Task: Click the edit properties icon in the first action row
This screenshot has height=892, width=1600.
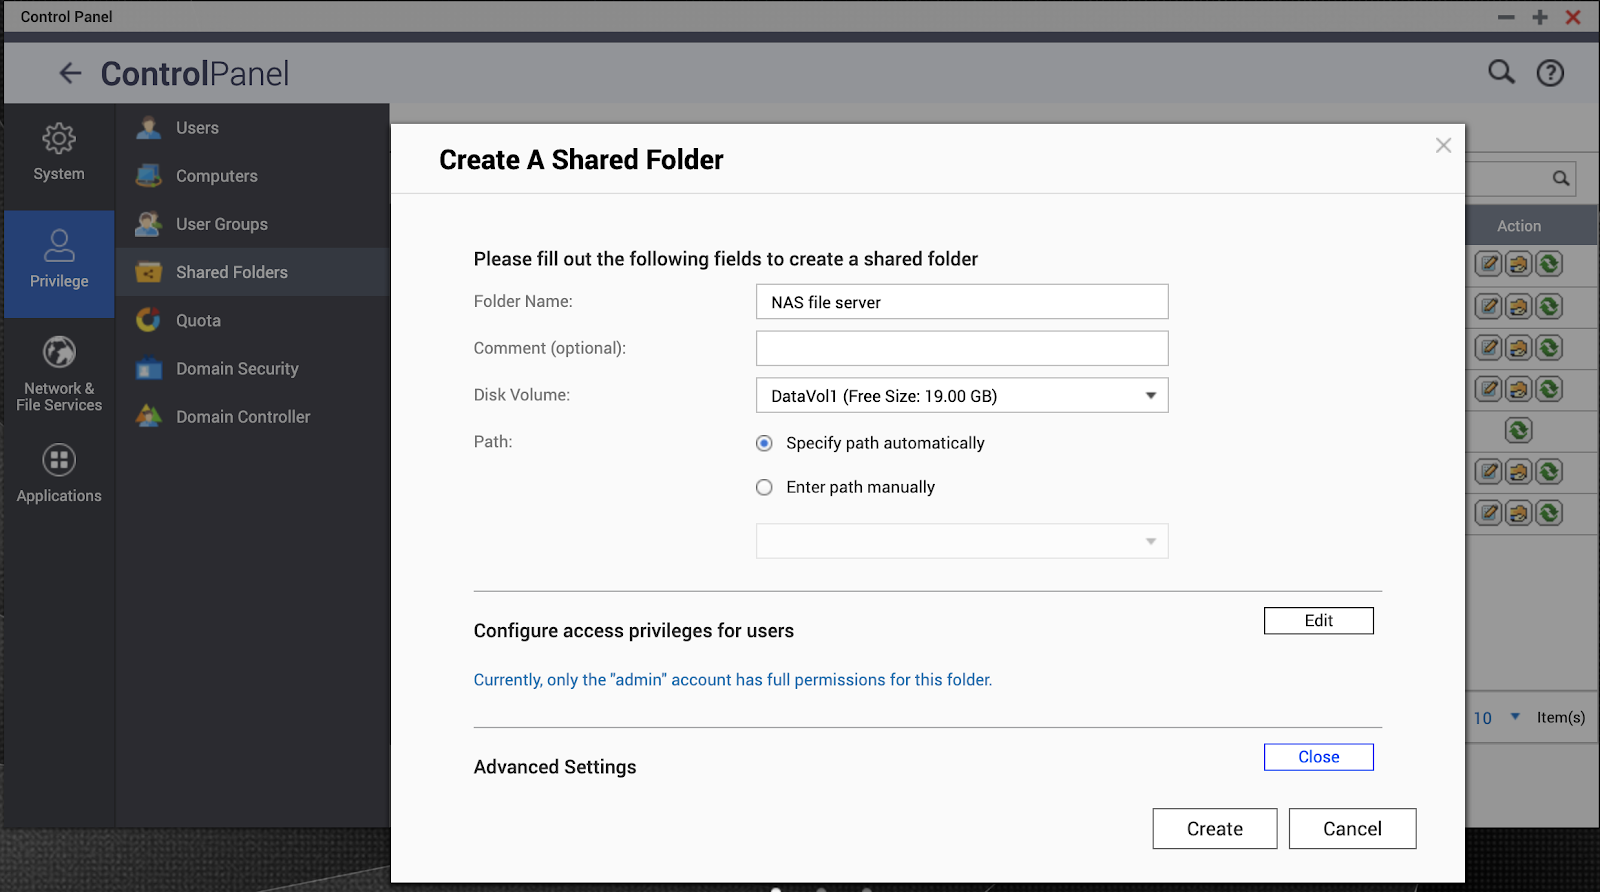Action: coord(1488,264)
